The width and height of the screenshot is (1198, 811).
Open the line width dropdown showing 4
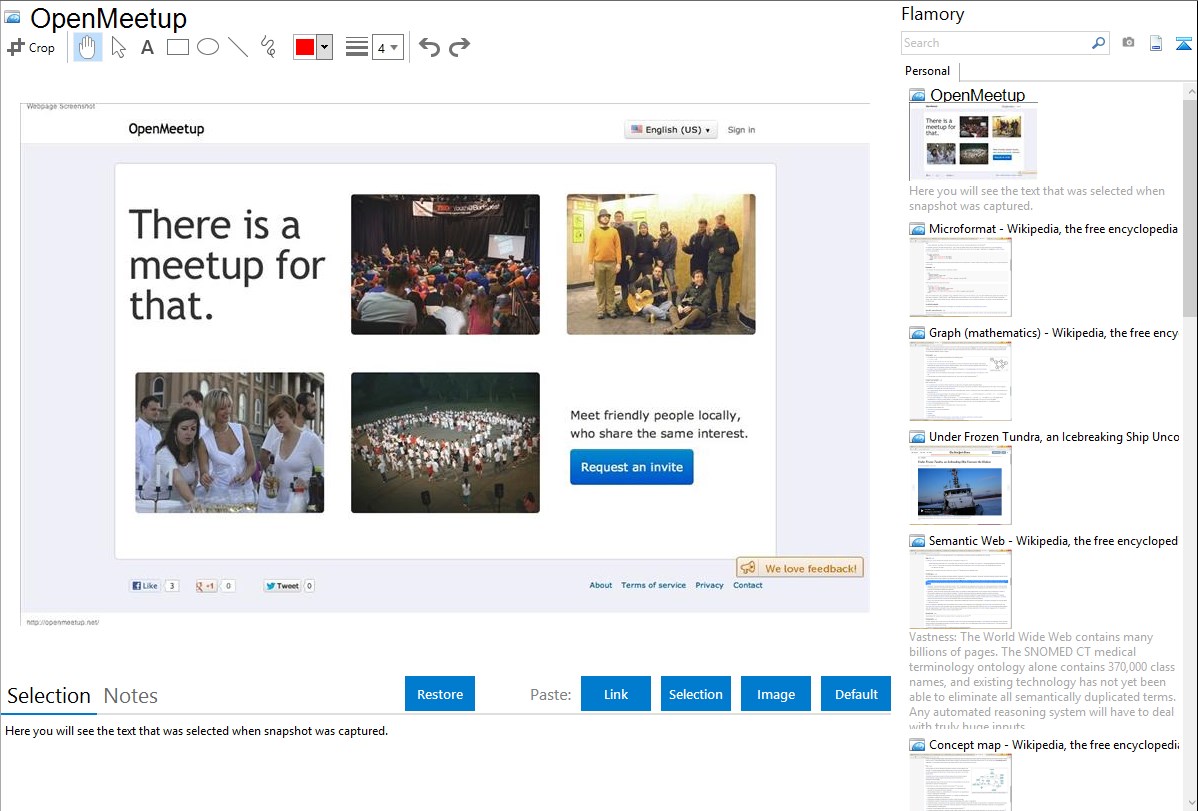(388, 47)
